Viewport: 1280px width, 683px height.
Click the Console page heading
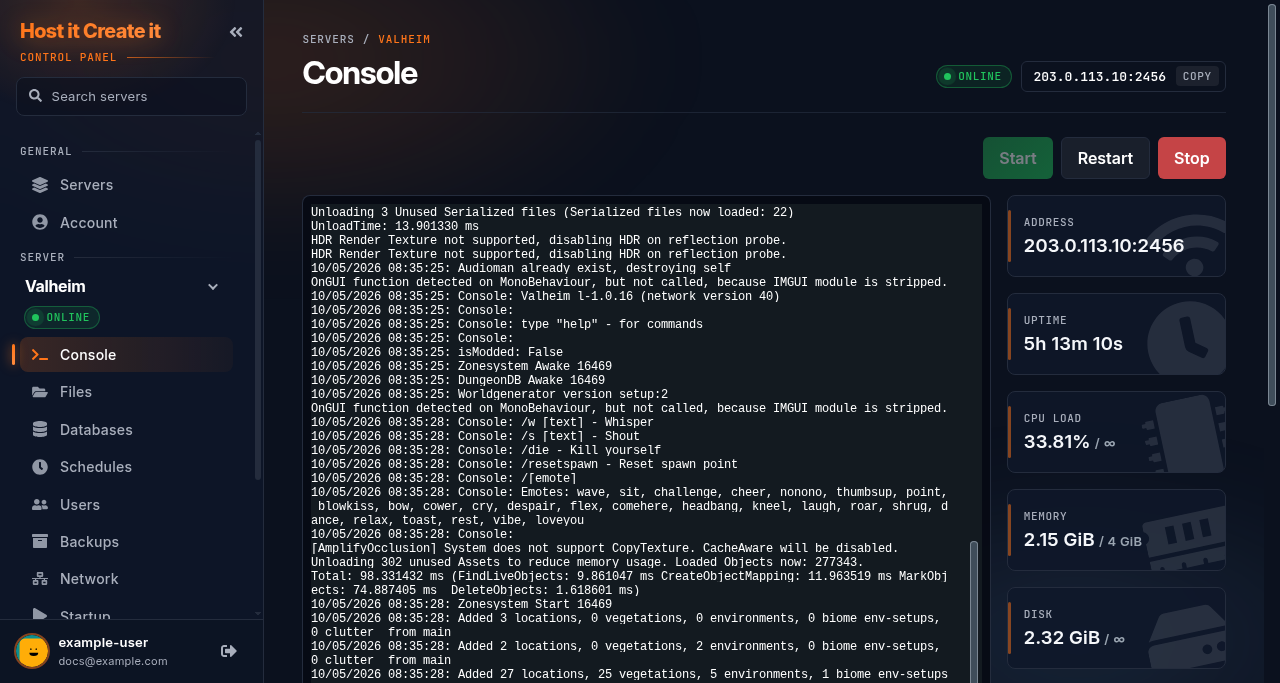click(360, 73)
